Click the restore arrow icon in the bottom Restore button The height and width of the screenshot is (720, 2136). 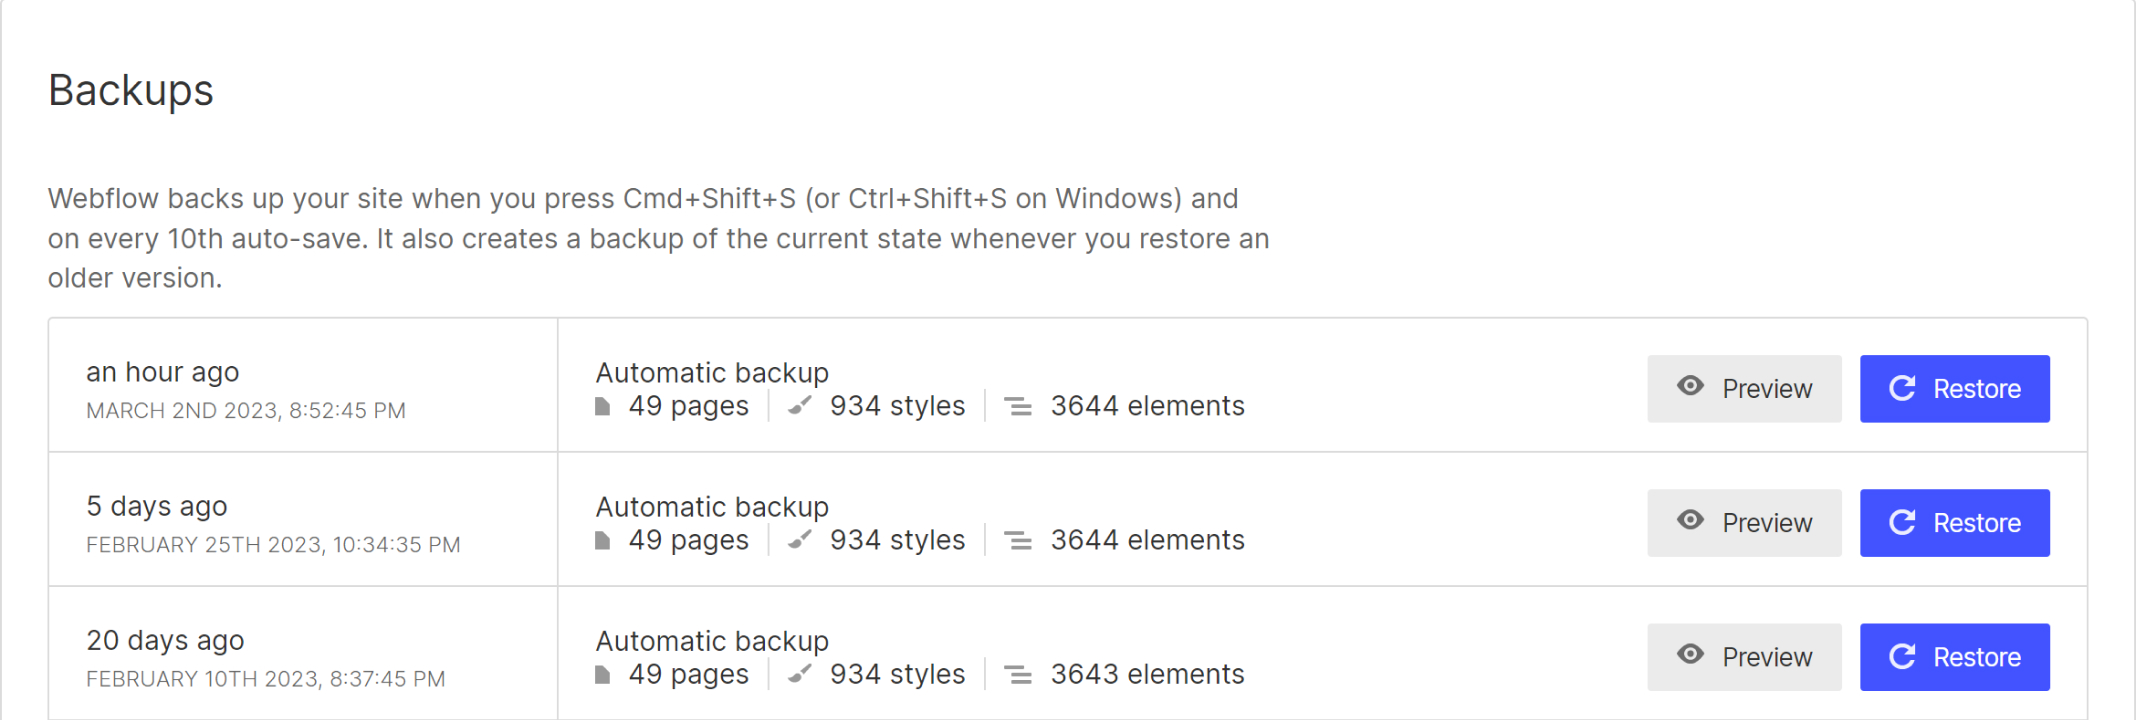coord(1903,657)
